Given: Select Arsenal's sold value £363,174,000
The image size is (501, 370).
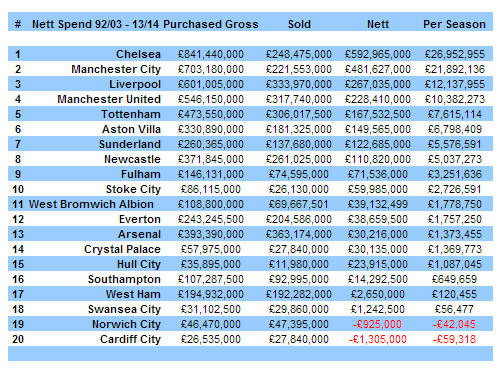Looking at the screenshot, I should pos(299,234).
